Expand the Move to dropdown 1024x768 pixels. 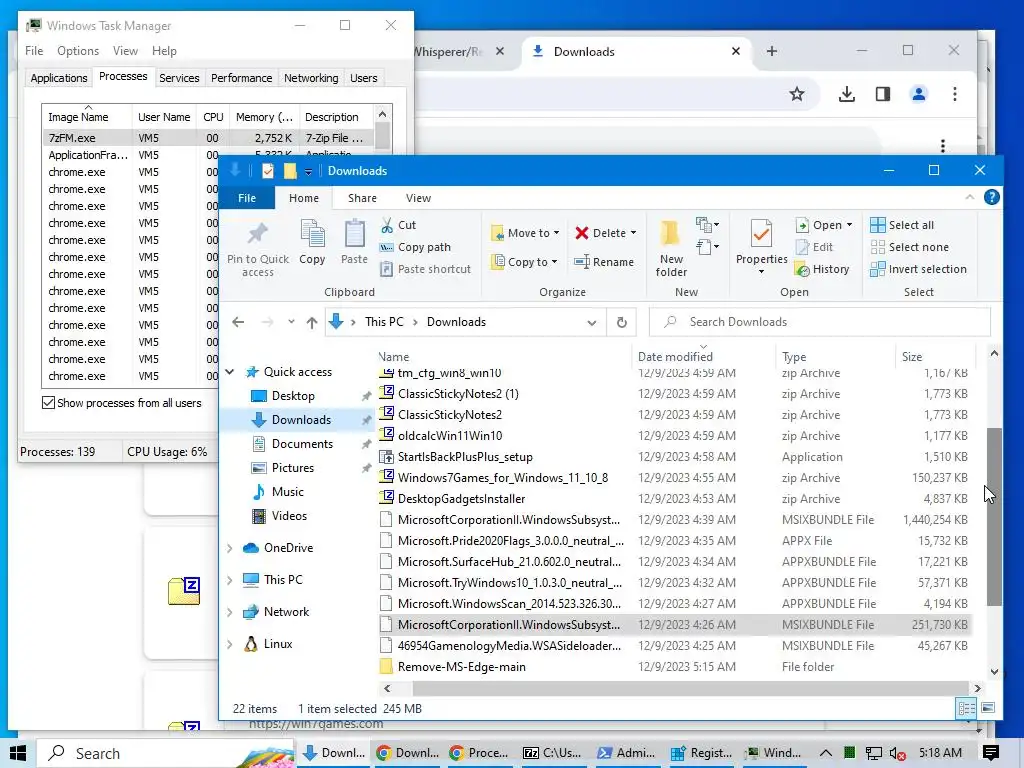pyautogui.click(x=556, y=233)
